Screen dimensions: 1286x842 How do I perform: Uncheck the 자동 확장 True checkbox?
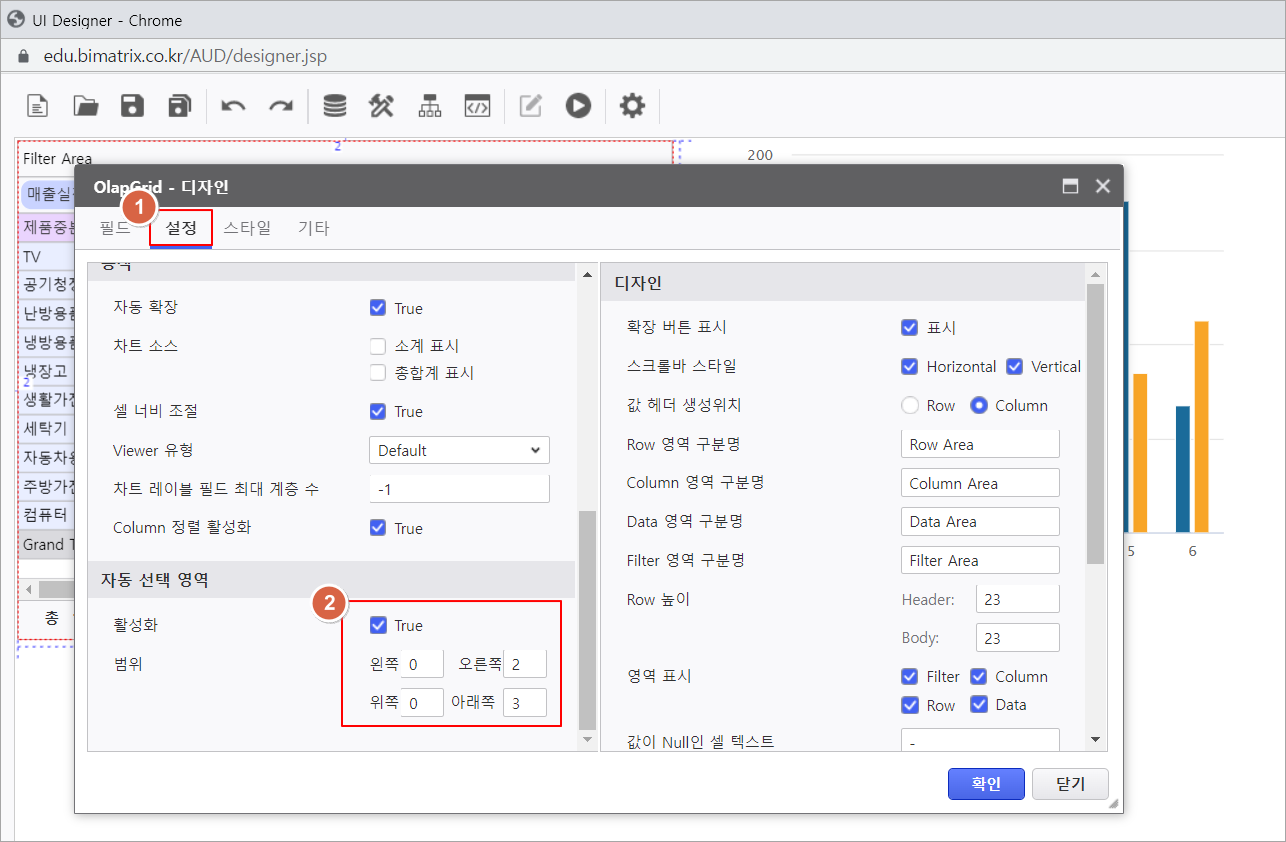coord(378,308)
